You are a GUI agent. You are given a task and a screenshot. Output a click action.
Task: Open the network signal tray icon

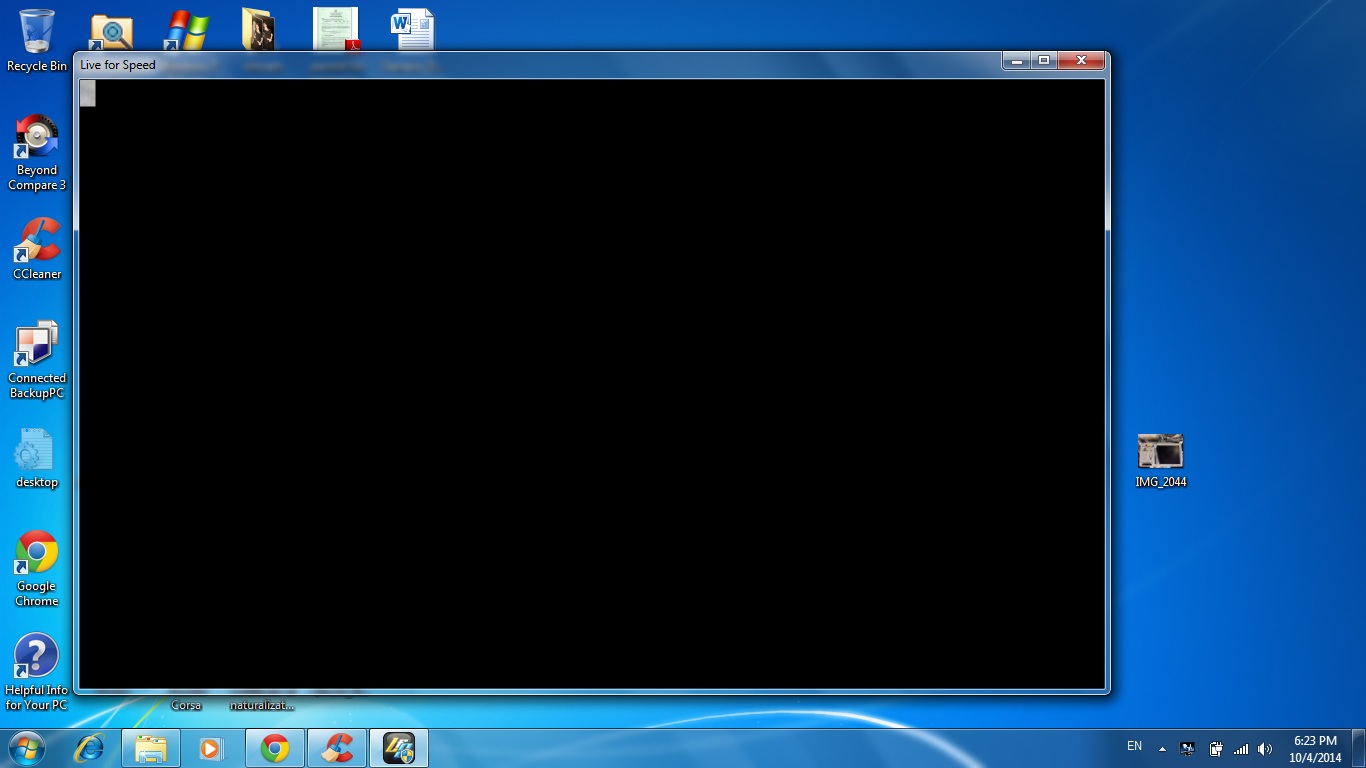pos(1241,748)
